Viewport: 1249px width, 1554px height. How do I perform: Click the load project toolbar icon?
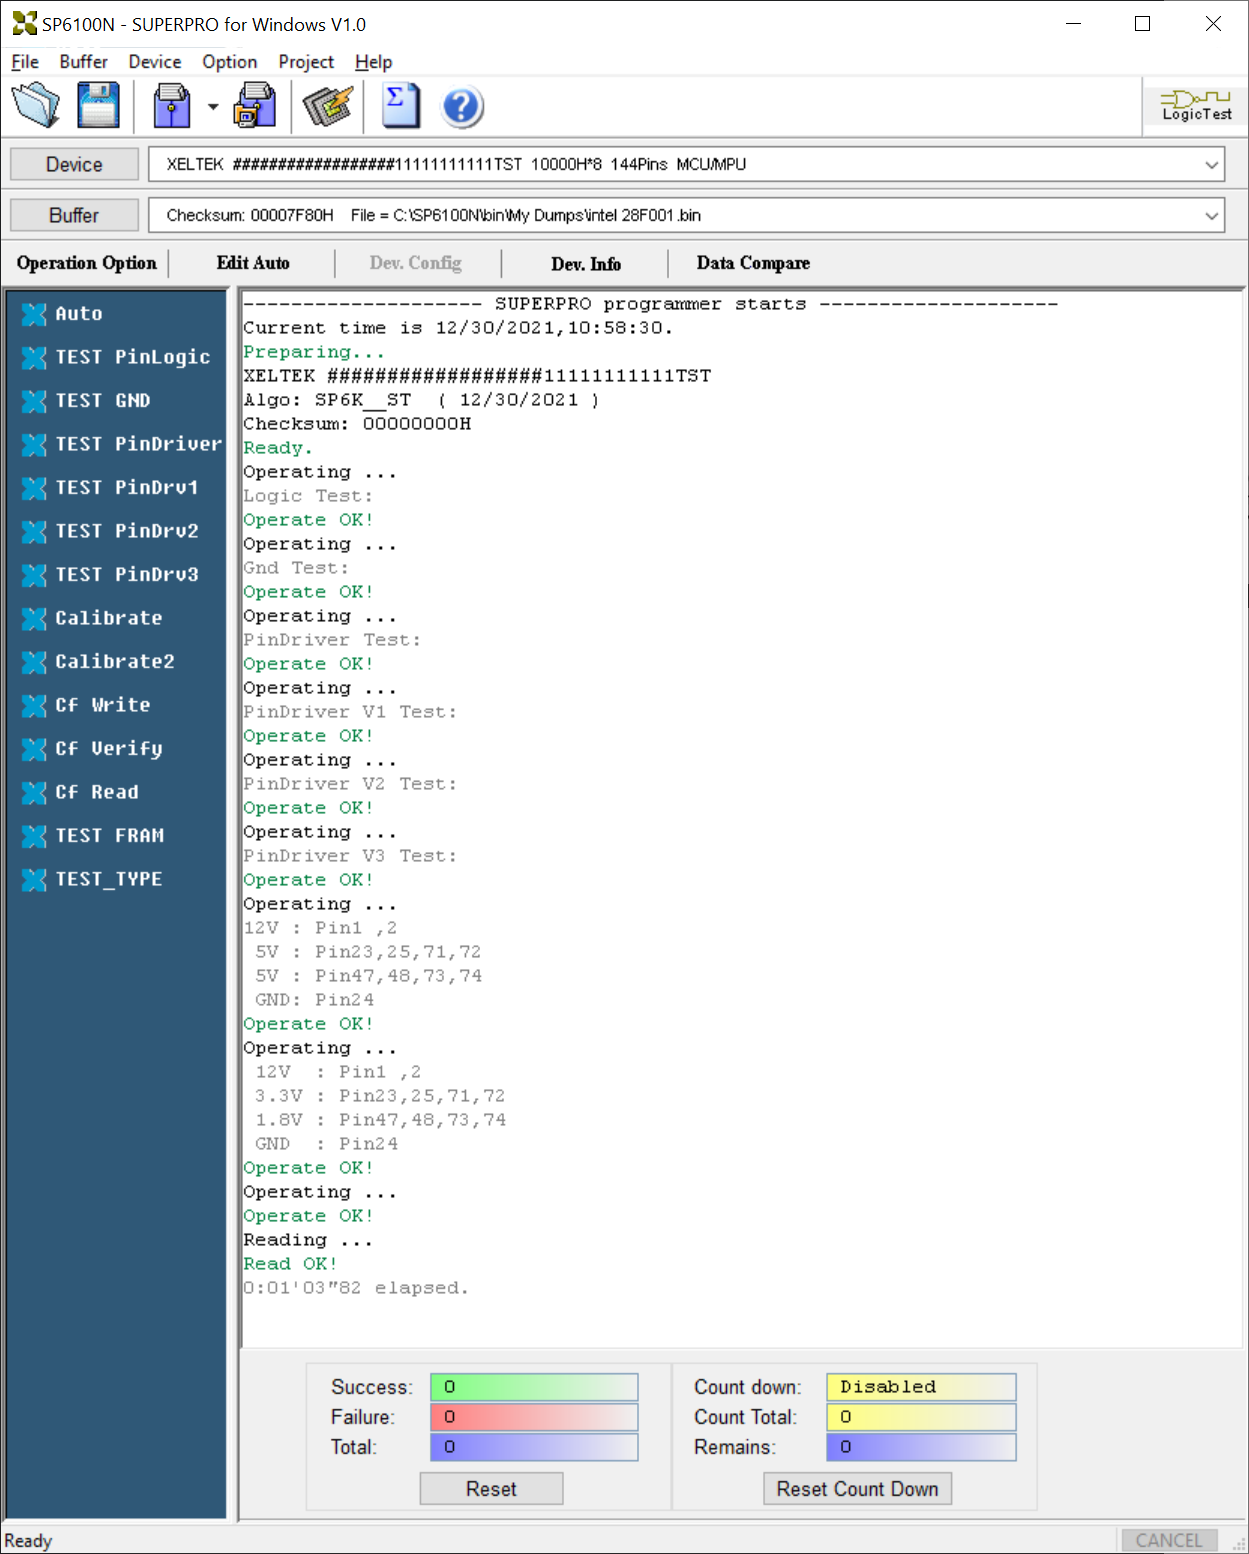172,105
